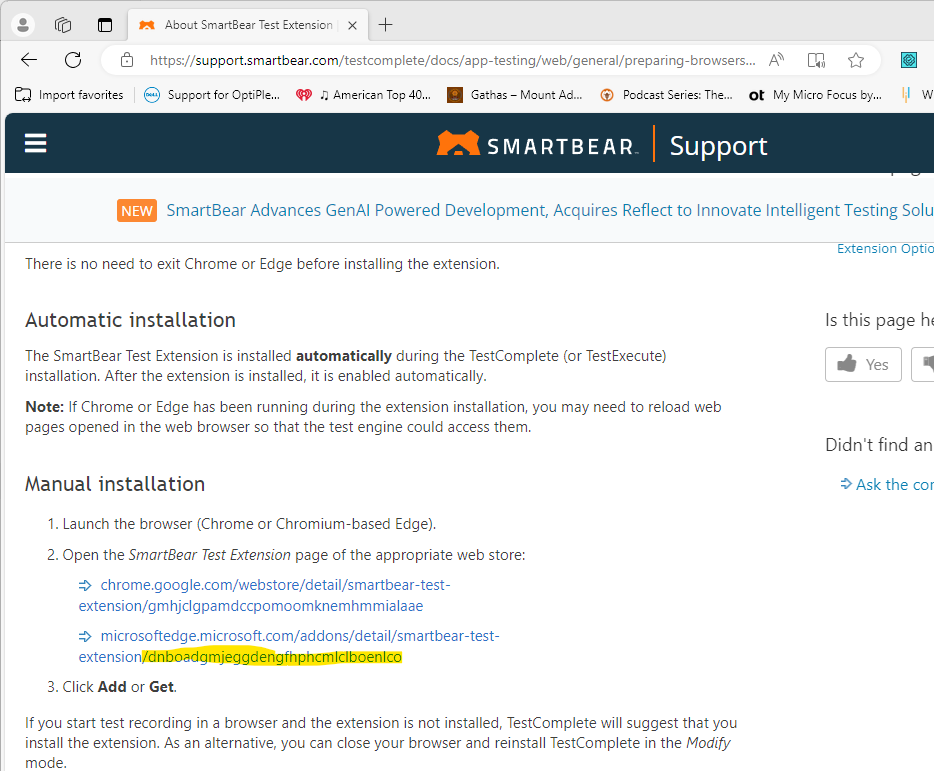Click the arrow icon before Edge addons link
Screen dimensions: 934x771
85,636
